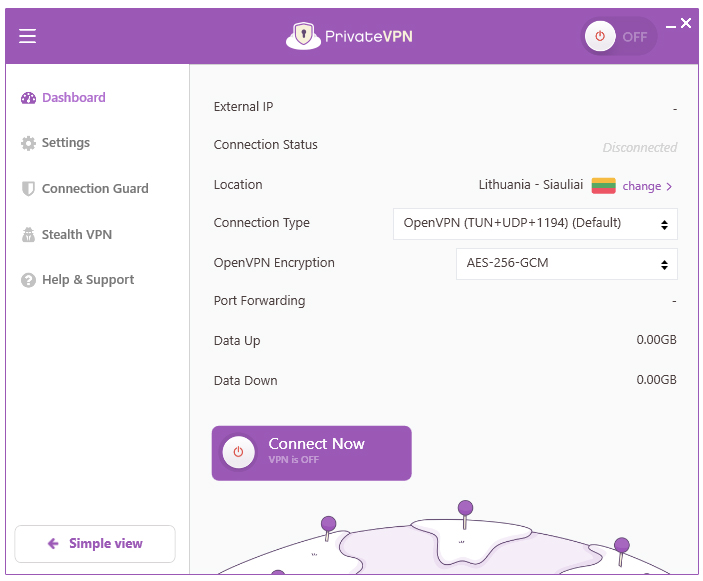Open the OpenVPN Encryption dropdown

[566, 264]
